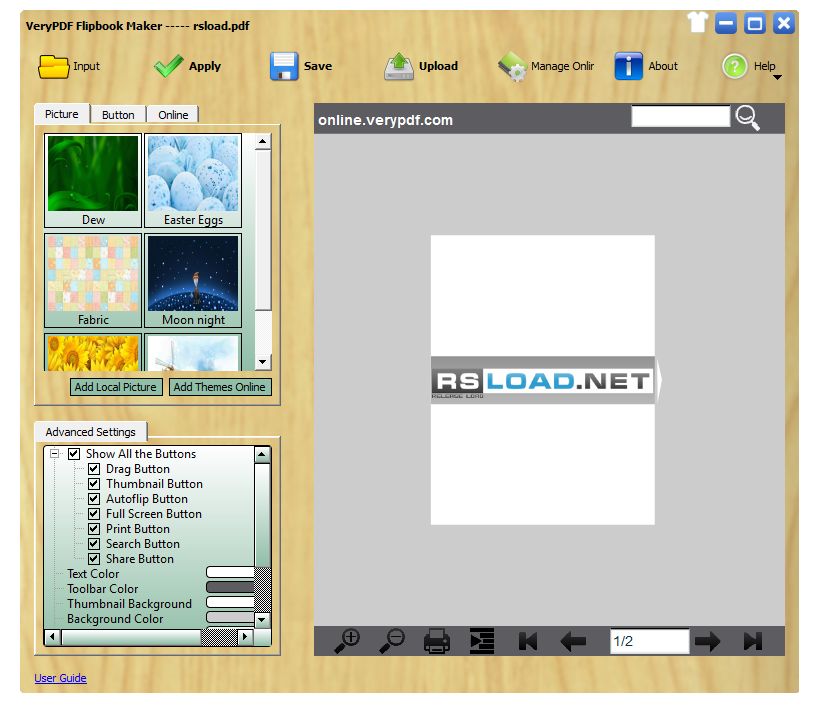The image size is (827, 711).
Task: Uncheck Autoflip Button option
Action: point(94,498)
